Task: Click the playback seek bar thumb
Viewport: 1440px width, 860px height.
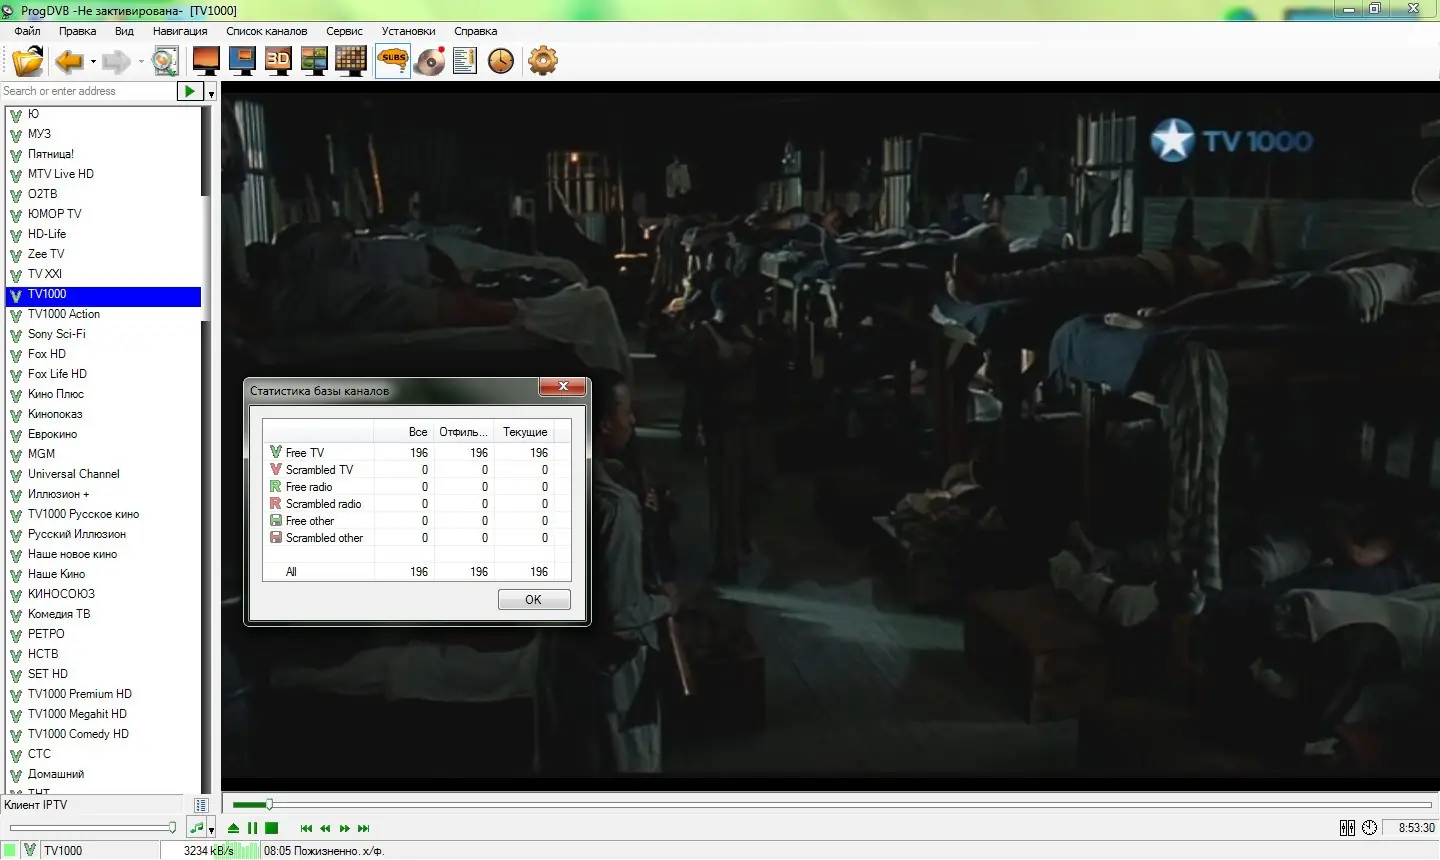Action: pyautogui.click(x=269, y=804)
